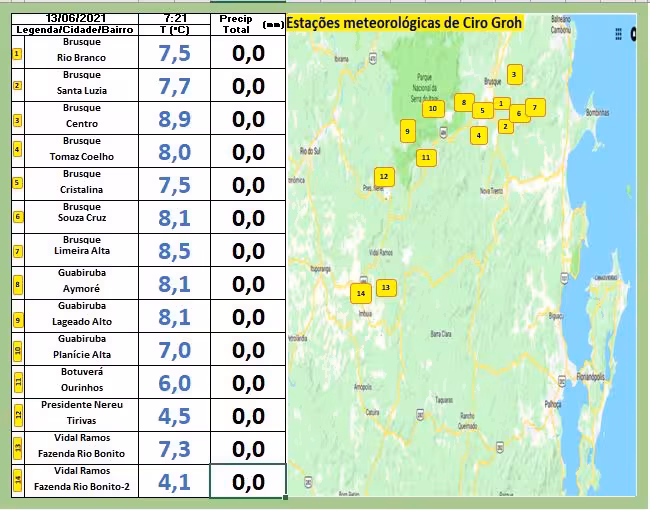Select map marker 4
The width and height of the screenshot is (650, 510).
[479, 135]
